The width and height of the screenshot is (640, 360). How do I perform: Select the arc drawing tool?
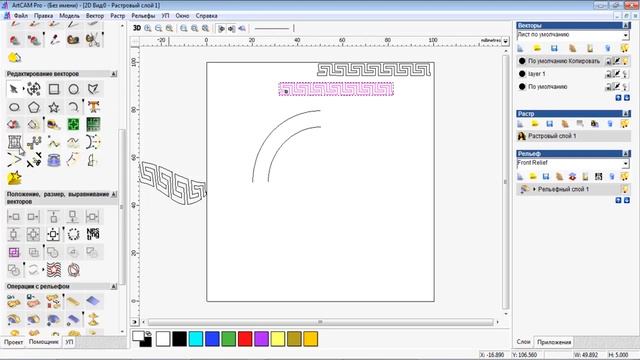coord(73,107)
